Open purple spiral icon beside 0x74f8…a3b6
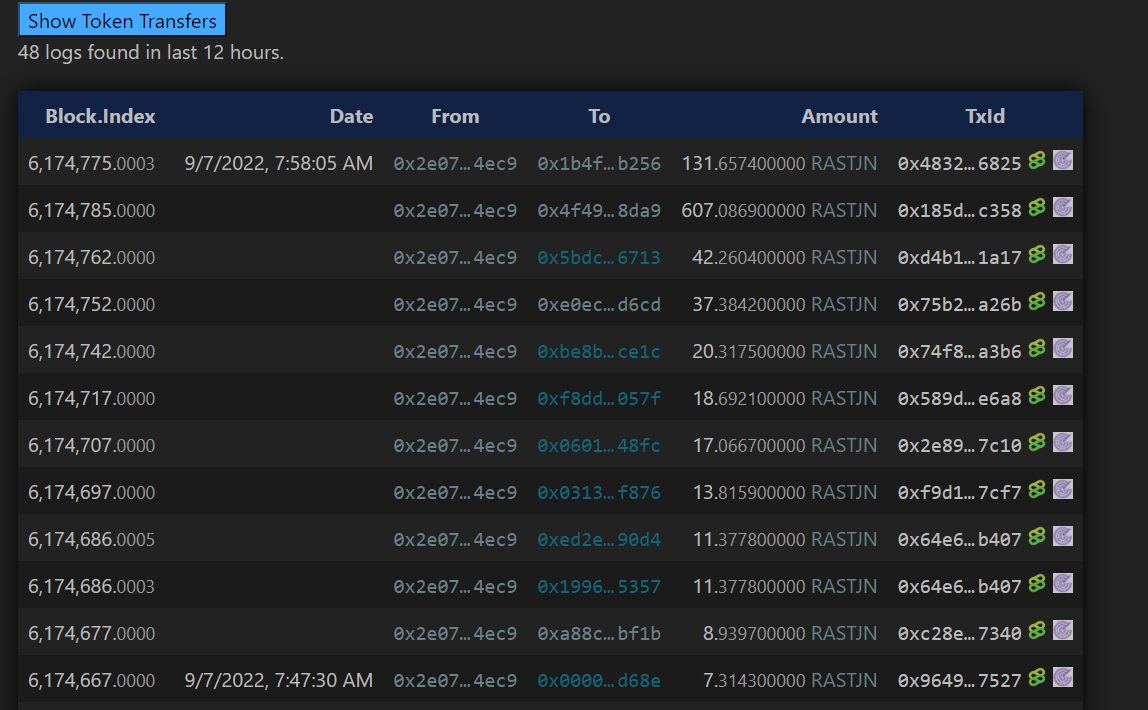 [x=1063, y=348]
